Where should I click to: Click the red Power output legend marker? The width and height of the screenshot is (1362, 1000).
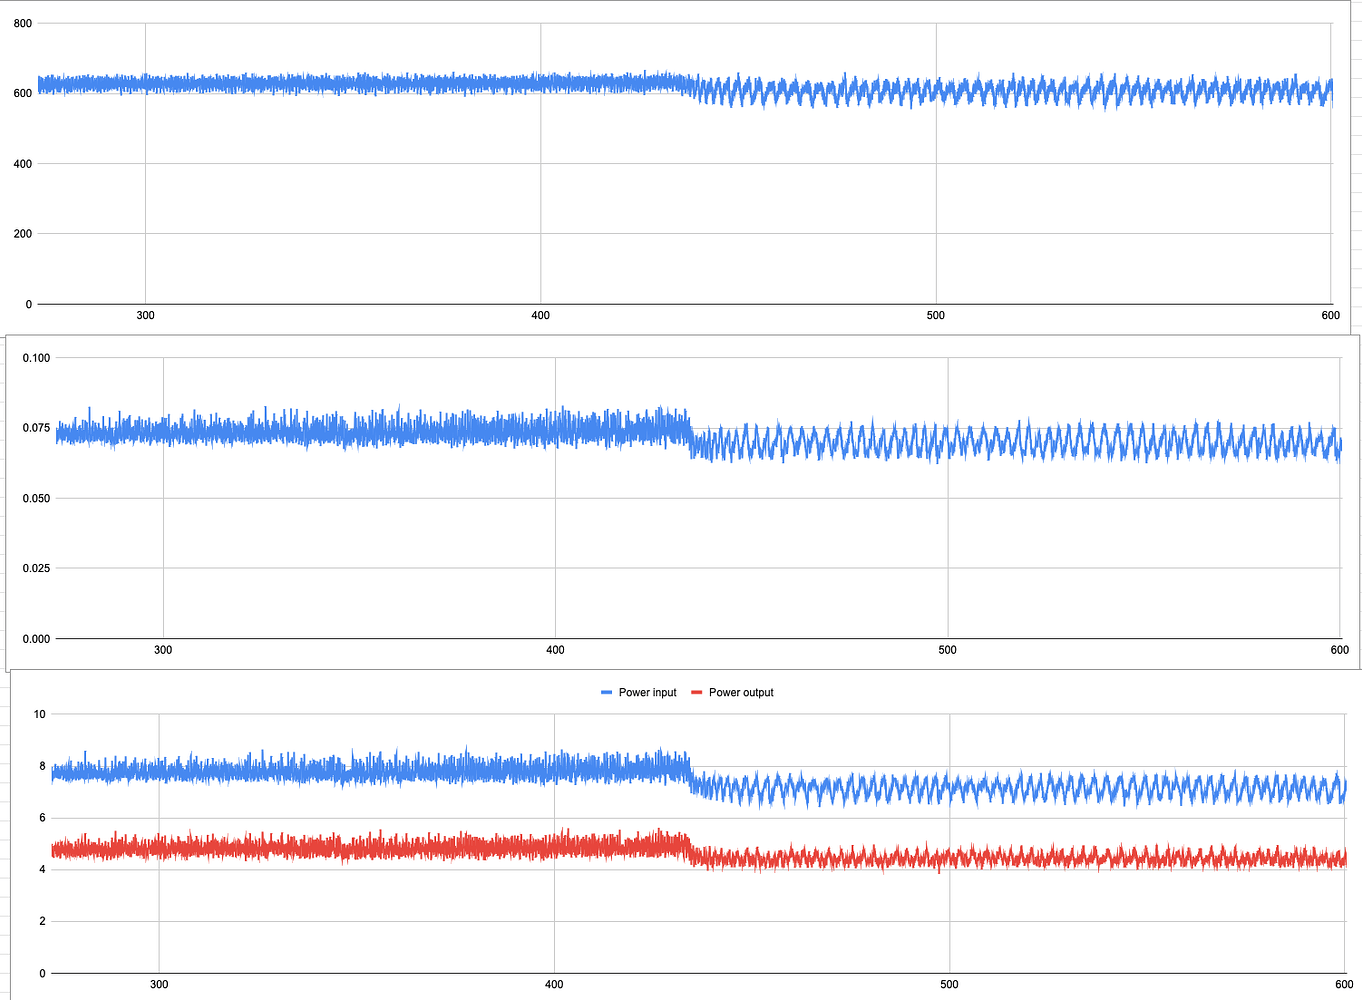pos(697,692)
